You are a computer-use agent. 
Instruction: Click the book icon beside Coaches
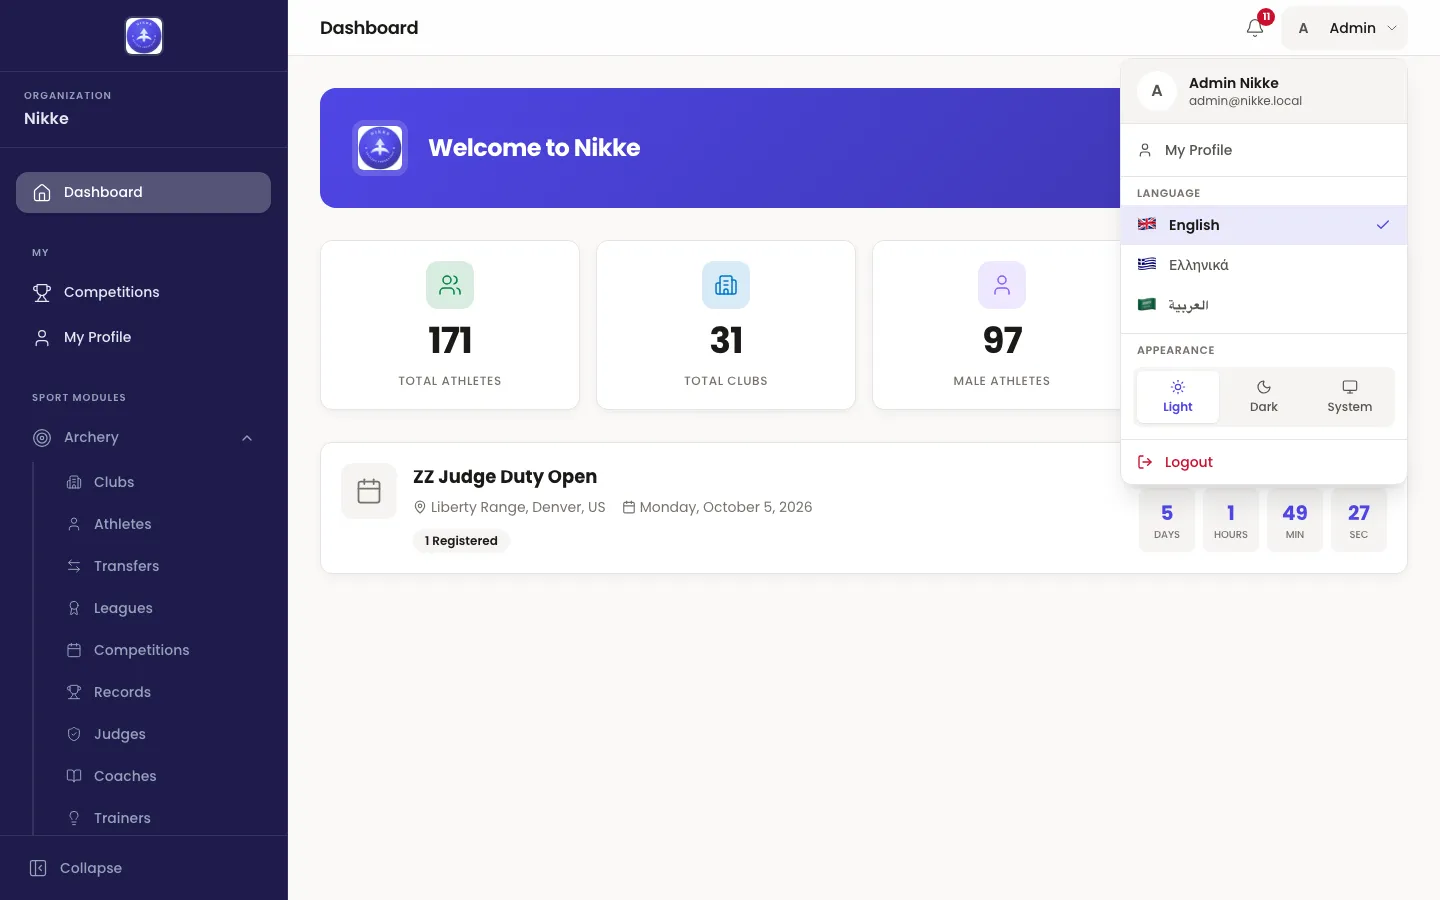point(74,776)
